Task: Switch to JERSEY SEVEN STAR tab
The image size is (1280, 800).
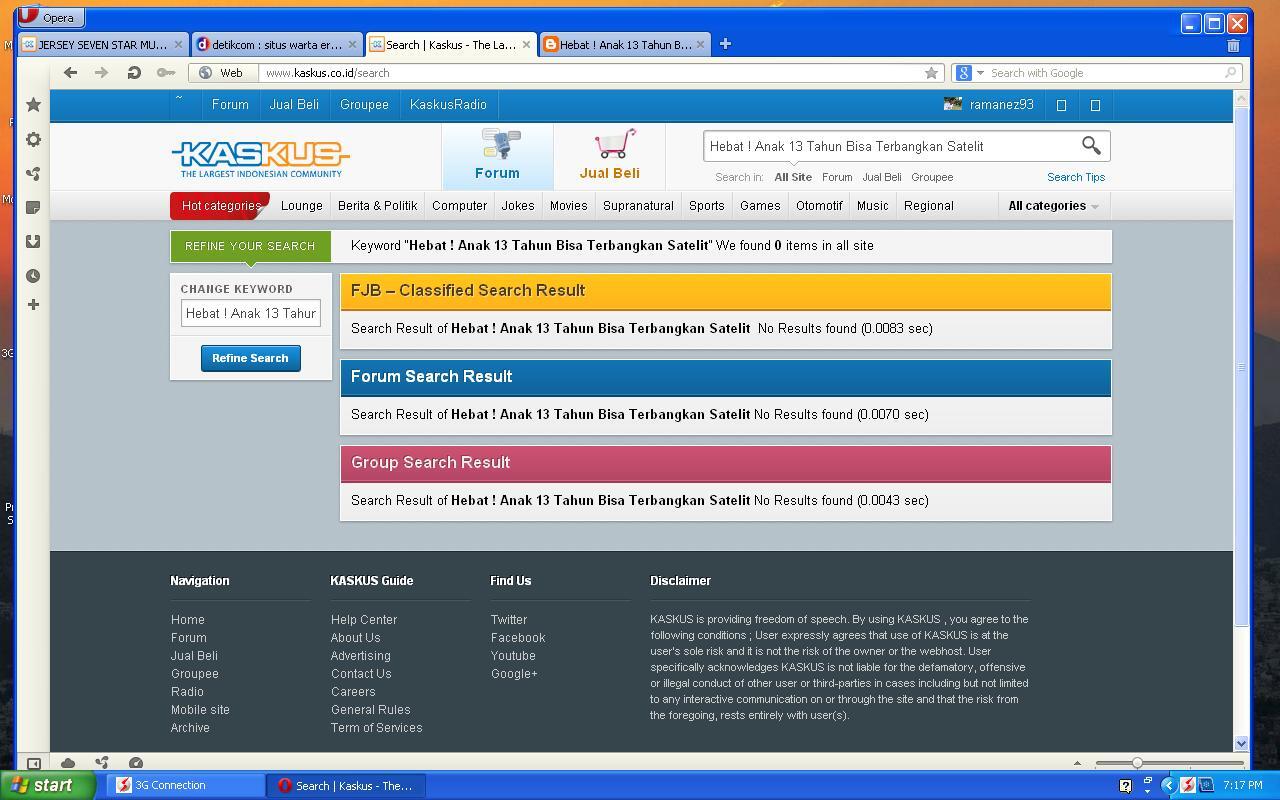Action: (x=103, y=44)
